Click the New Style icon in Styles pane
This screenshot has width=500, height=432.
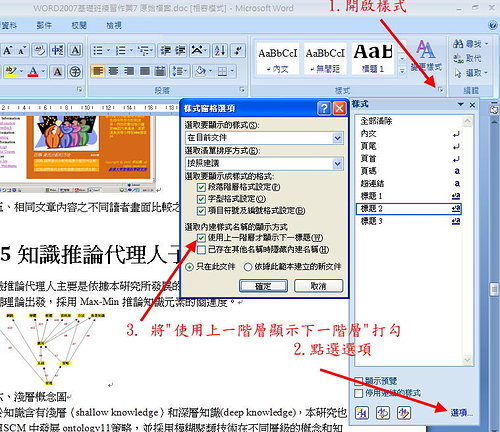(362, 413)
